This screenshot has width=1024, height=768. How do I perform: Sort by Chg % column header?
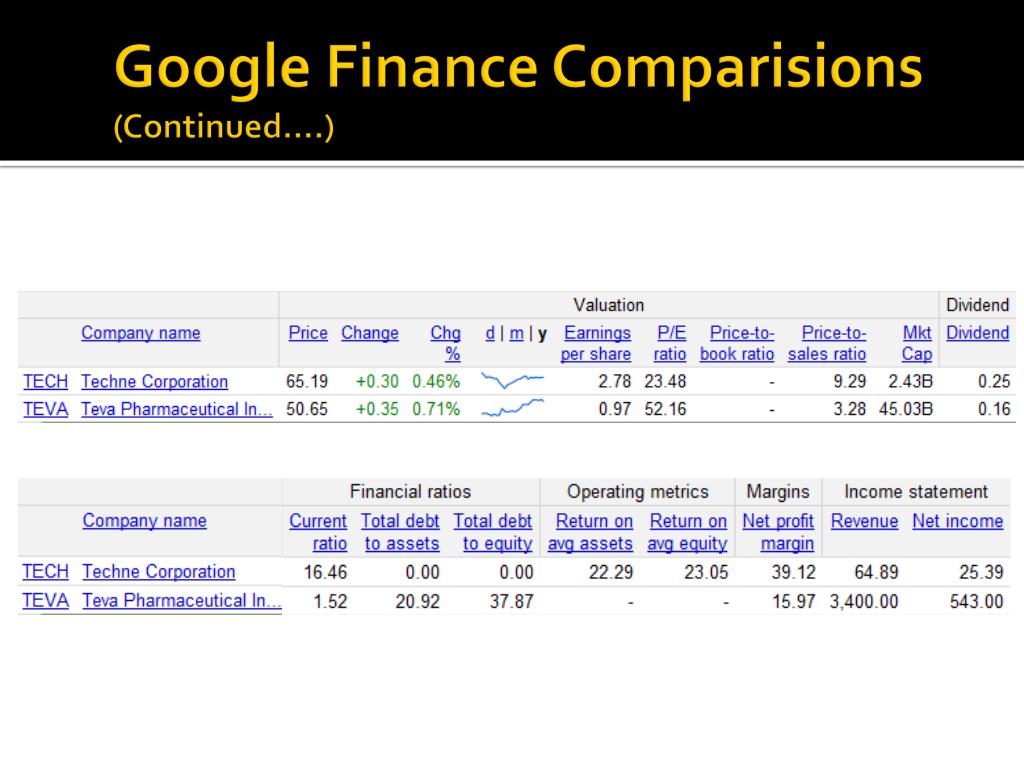445,344
